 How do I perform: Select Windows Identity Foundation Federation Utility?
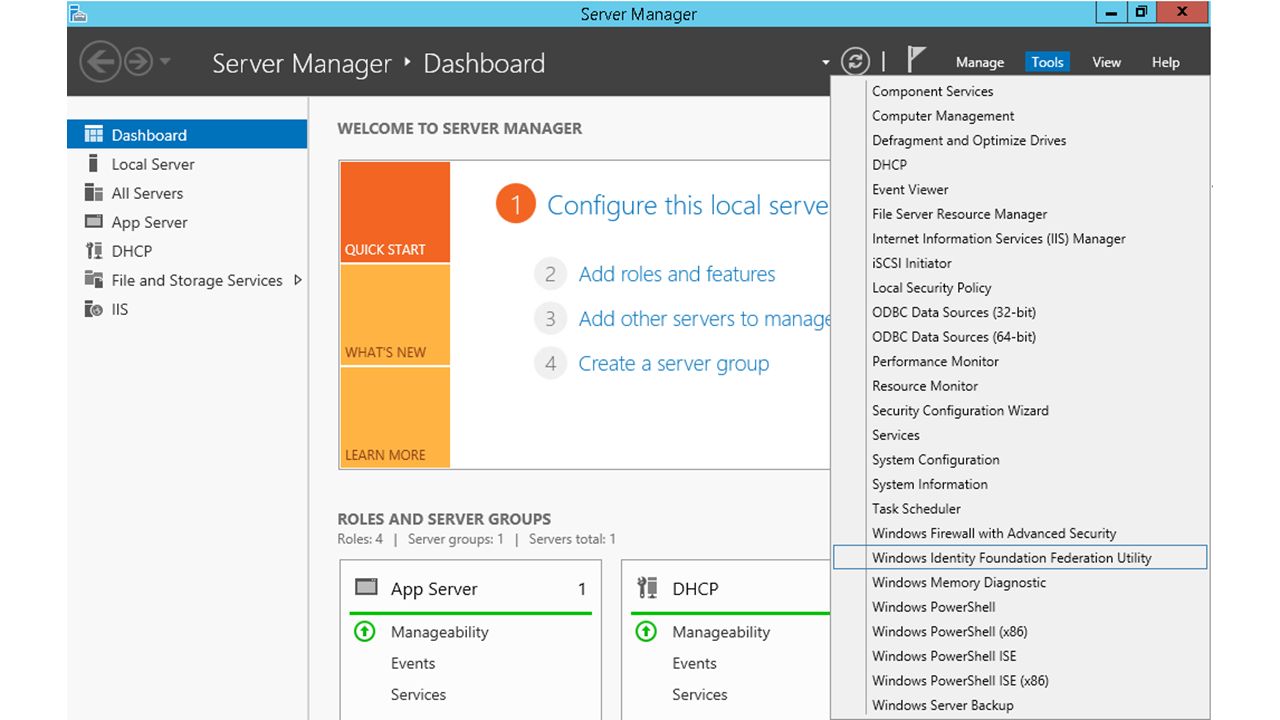point(1020,558)
